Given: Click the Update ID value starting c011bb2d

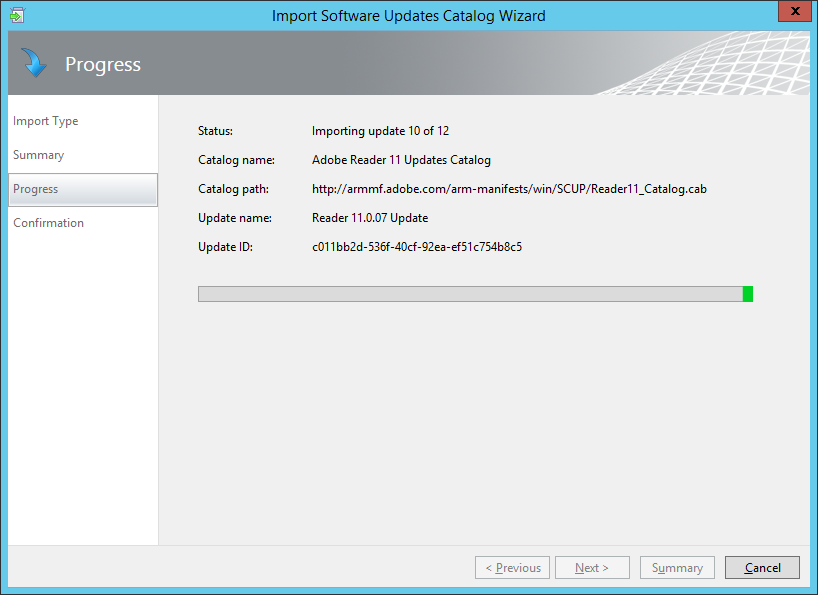Looking at the screenshot, I should (417, 247).
